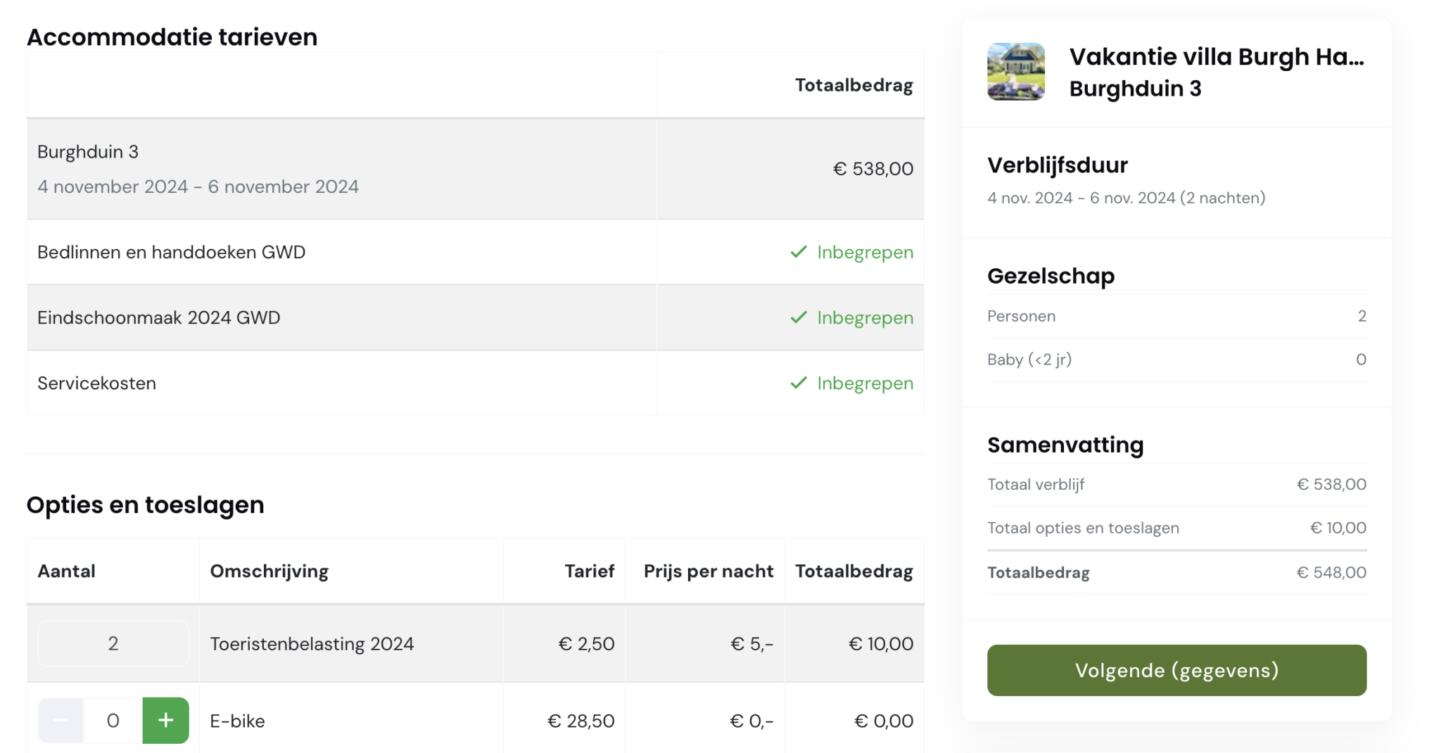
Task: Click the Omschrijving column header
Action: pyautogui.click(x=269, y=572)
